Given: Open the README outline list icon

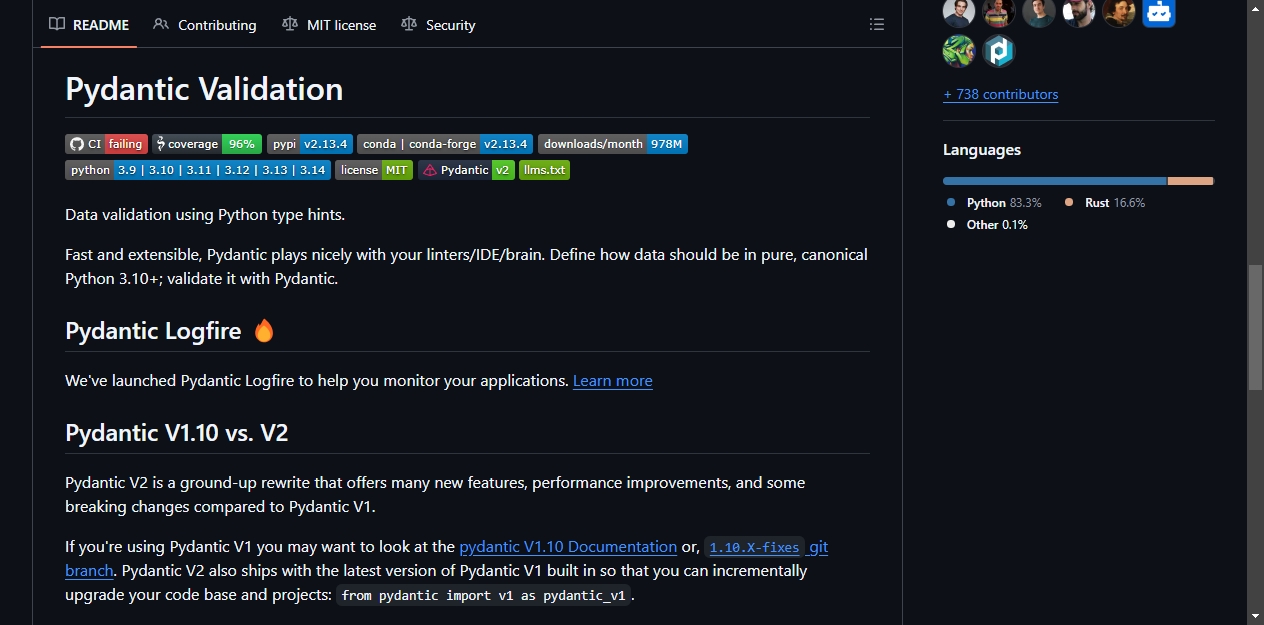Looking at the screenshot, I should 877,24.
